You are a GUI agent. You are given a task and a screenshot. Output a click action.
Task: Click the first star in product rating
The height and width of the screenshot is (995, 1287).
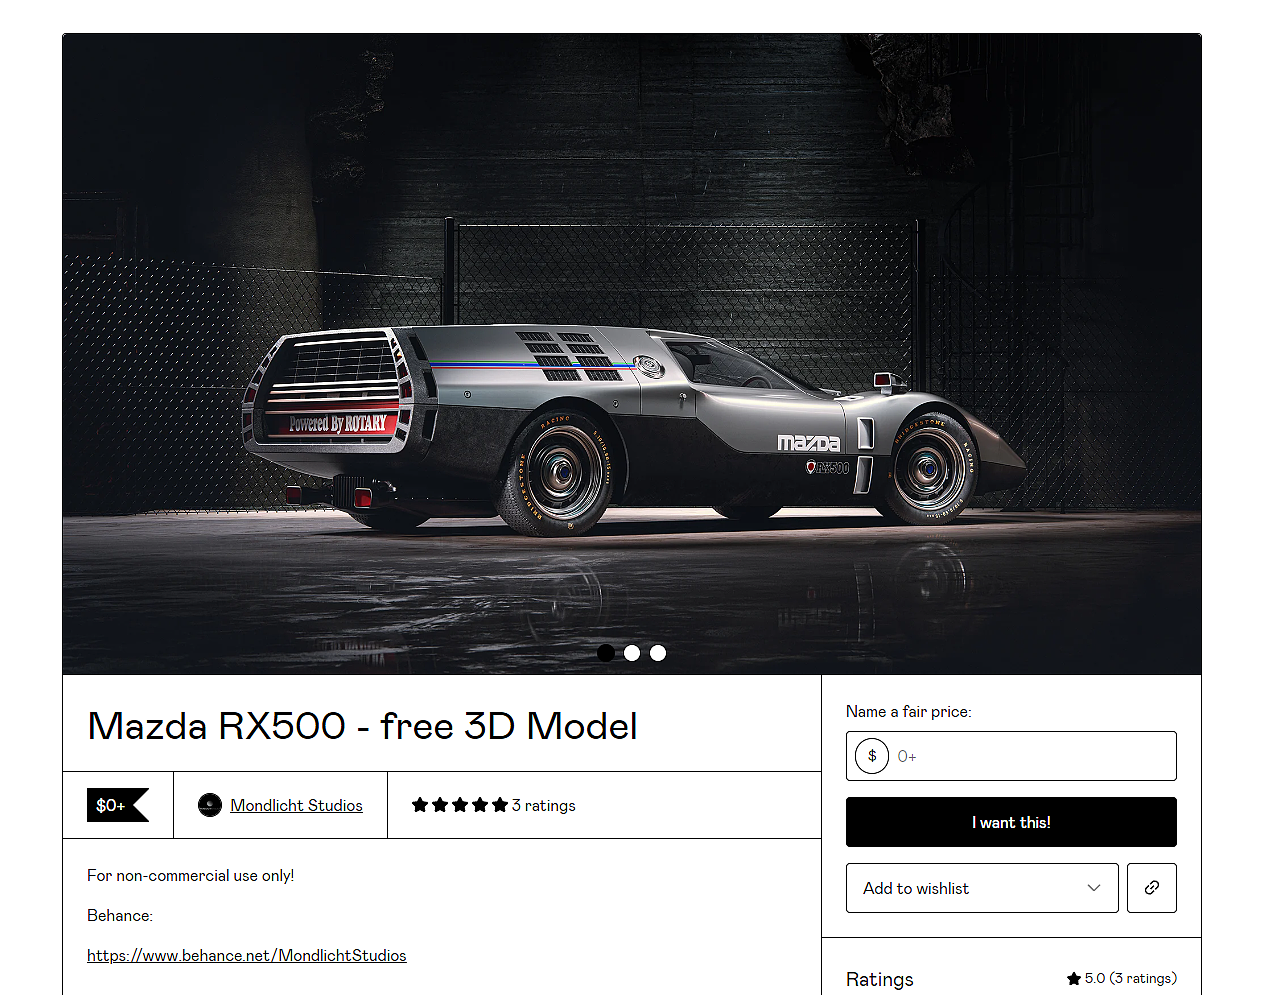click(x=420, y=805)
